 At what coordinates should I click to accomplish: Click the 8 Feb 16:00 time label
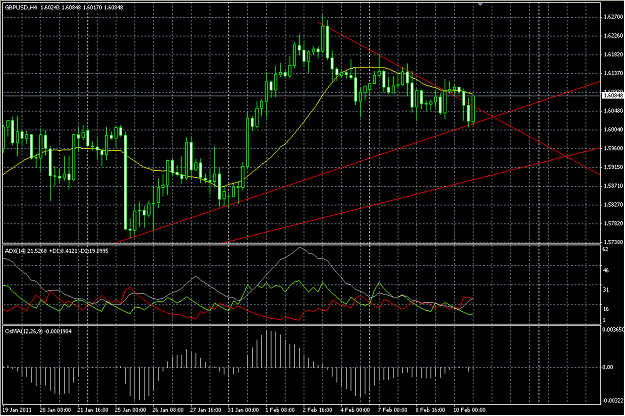[x=430, y=410]
